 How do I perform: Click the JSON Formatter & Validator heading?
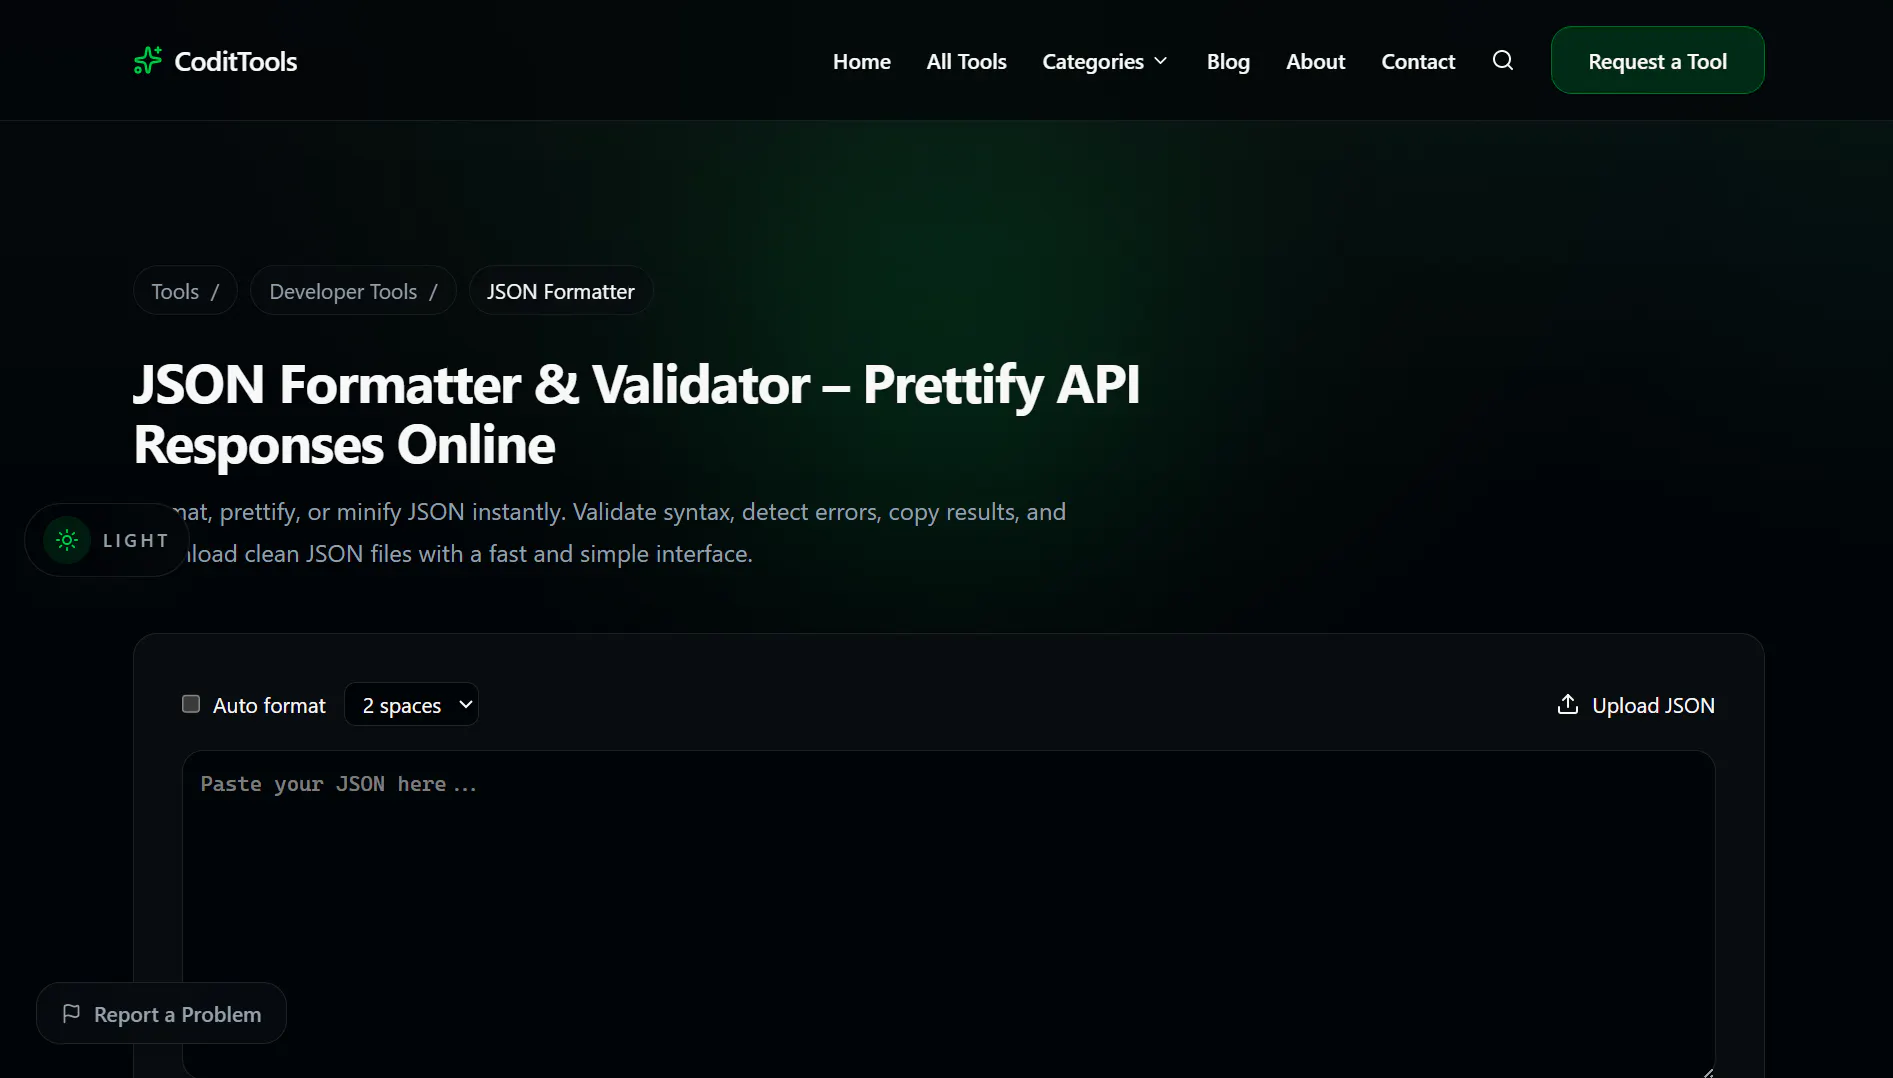pos(636,414)
